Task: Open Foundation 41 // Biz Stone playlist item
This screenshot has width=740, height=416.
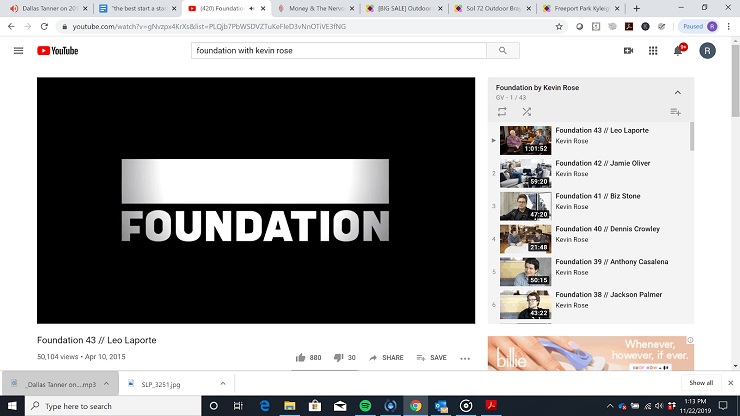Action: pyautogui.click(x=592, y=206)
